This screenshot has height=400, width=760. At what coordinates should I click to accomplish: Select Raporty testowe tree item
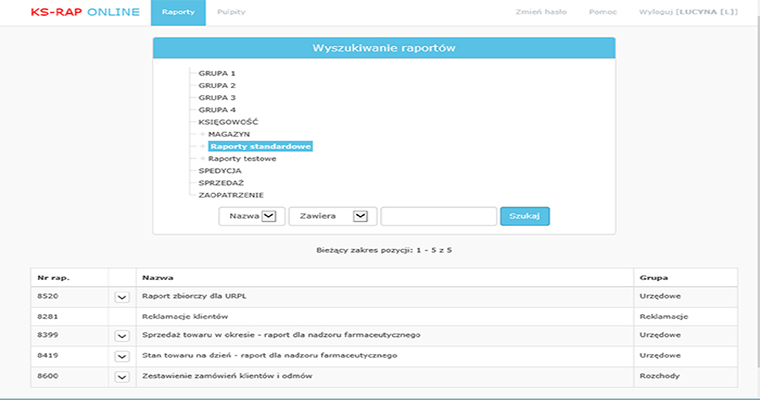click(x=242, y=159)
